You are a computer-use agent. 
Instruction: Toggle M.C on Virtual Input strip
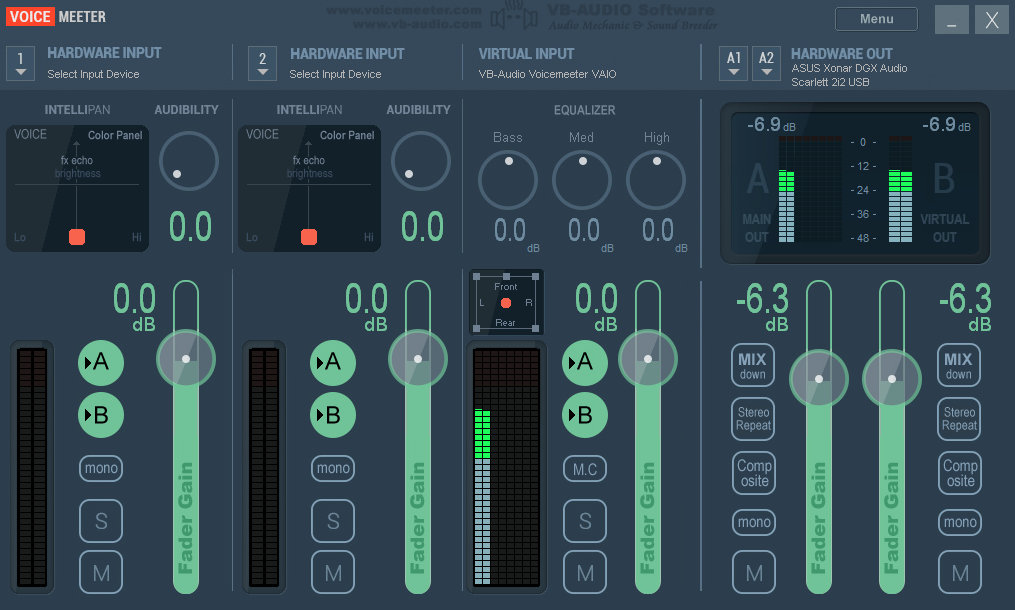585,469
